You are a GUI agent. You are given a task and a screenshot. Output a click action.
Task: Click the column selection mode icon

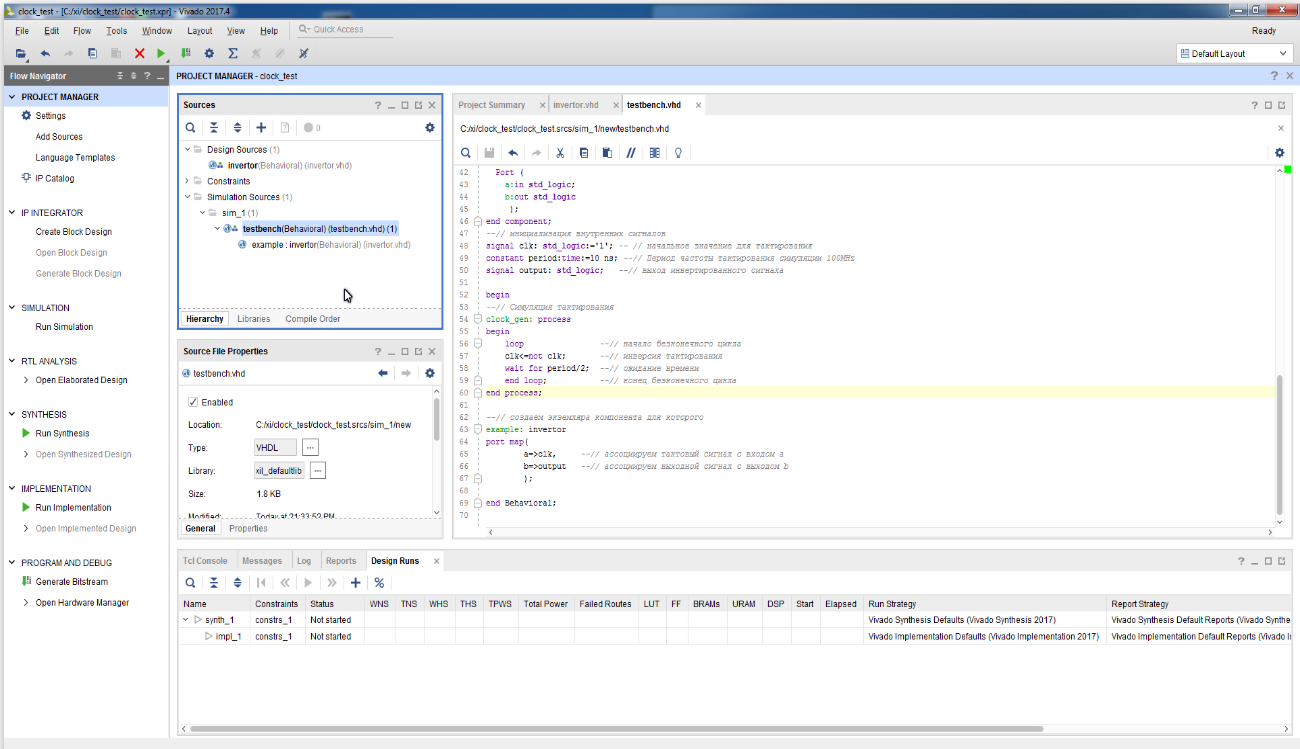point(655,153)
